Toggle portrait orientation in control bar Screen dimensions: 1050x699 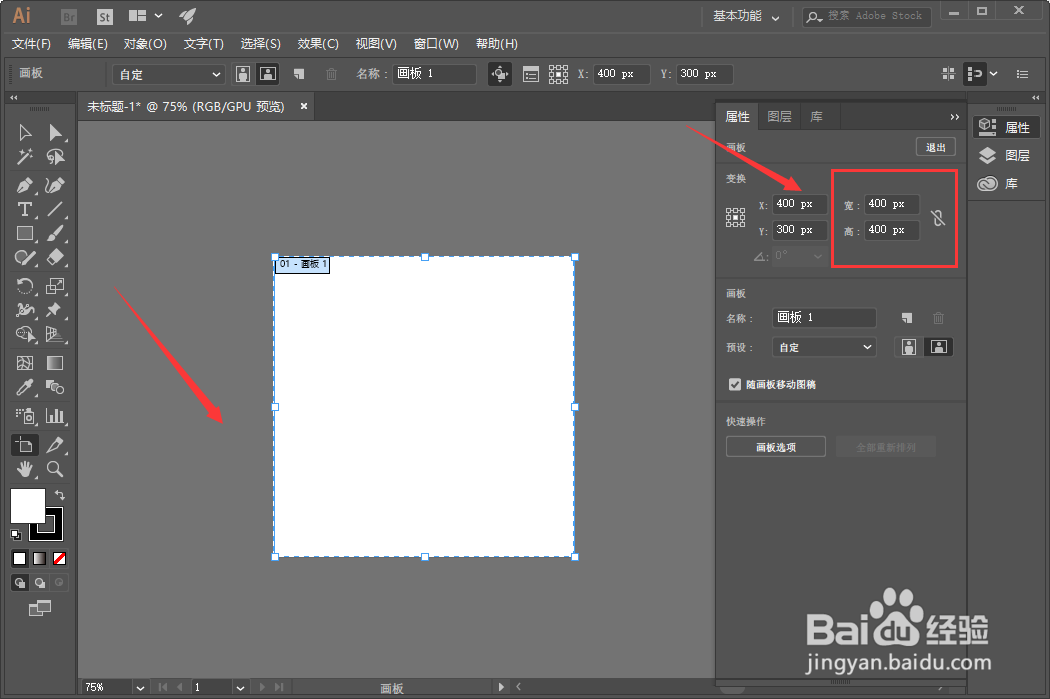click(x=244, y=74)
